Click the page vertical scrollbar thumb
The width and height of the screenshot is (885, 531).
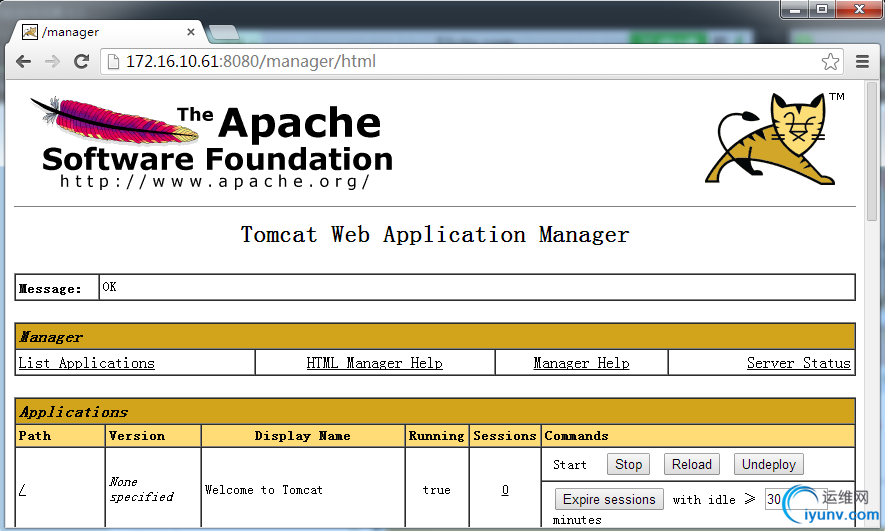pyautogui.click(x=872, y=151)
